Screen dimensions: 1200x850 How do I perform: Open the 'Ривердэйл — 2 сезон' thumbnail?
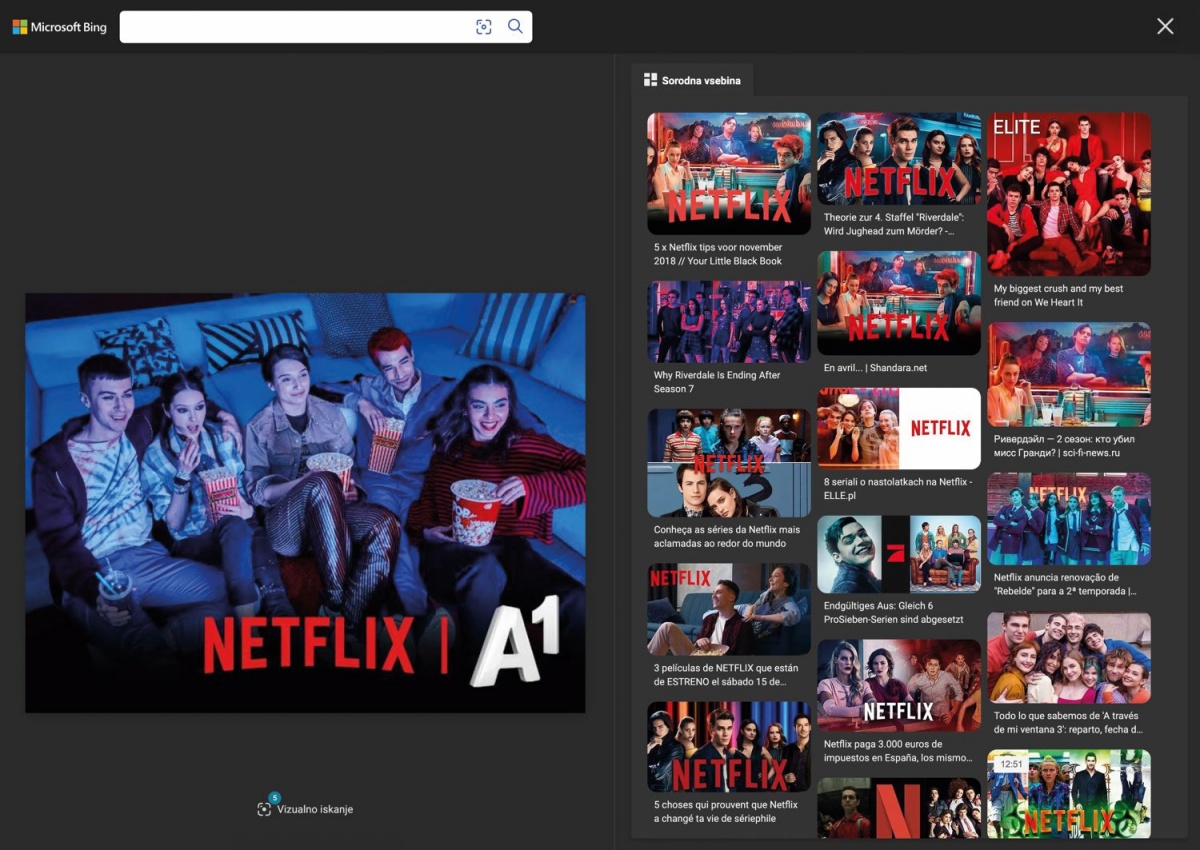(x=1069, y=375)
